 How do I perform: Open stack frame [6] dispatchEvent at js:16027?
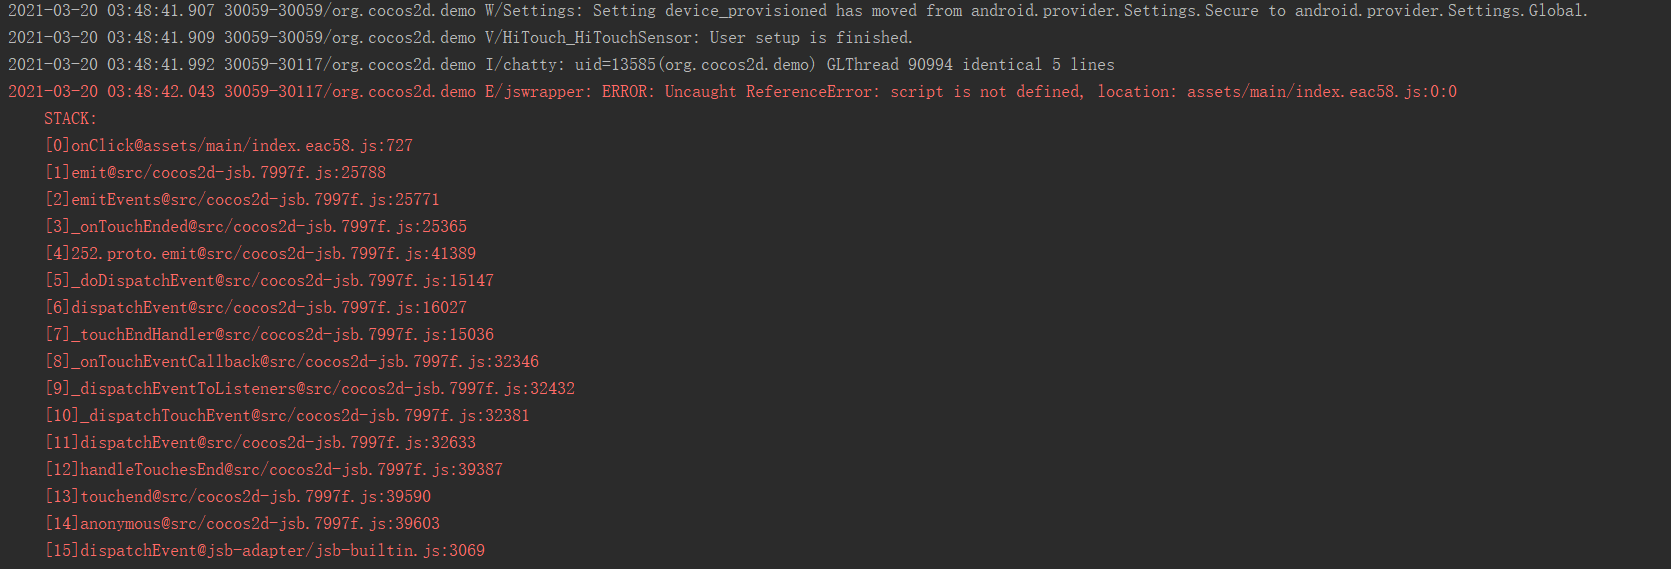click(x=255, y=308)
